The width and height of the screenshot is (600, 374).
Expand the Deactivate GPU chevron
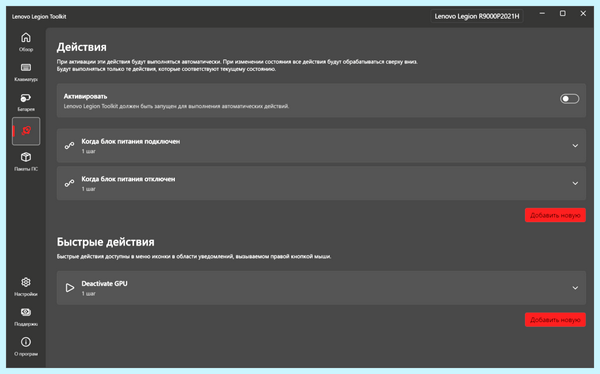tap(575, 288)
